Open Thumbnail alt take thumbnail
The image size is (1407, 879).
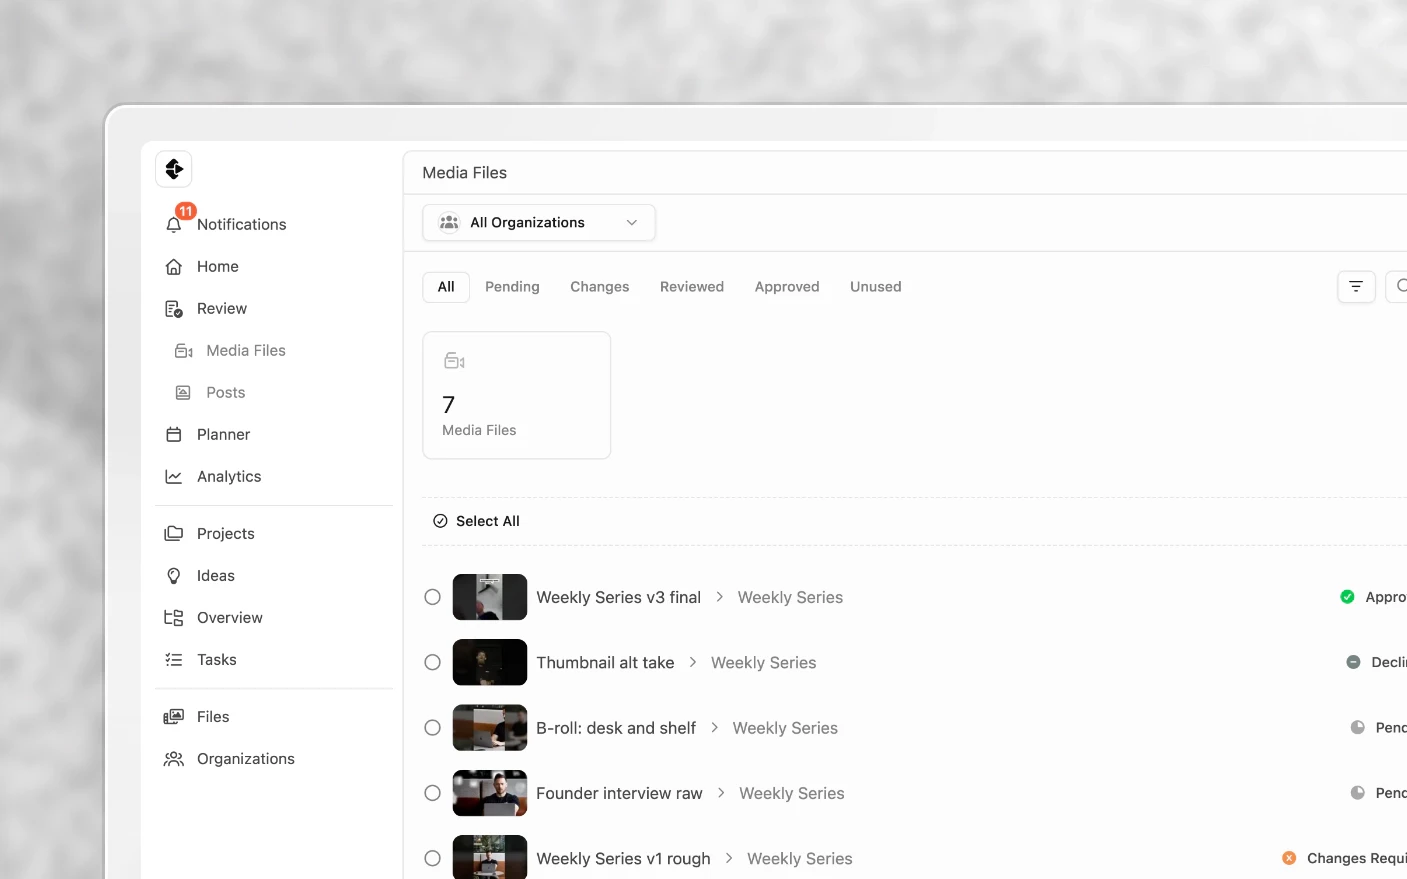(490, 662)
